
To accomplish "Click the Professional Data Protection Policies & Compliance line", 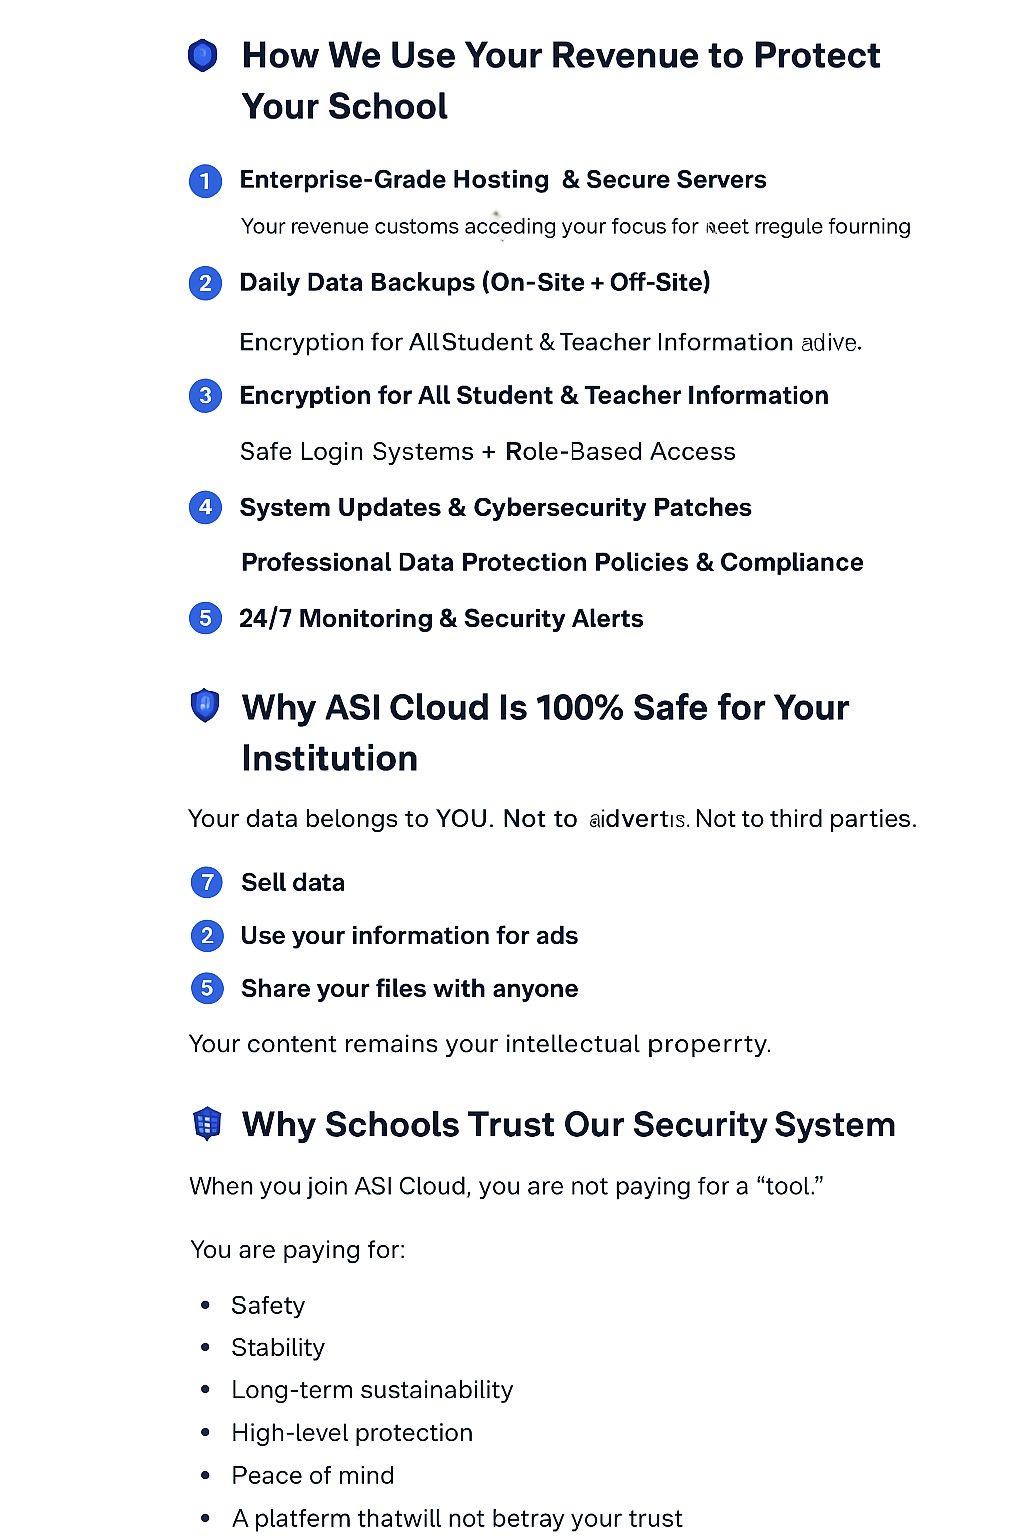I will coord(552,563).
